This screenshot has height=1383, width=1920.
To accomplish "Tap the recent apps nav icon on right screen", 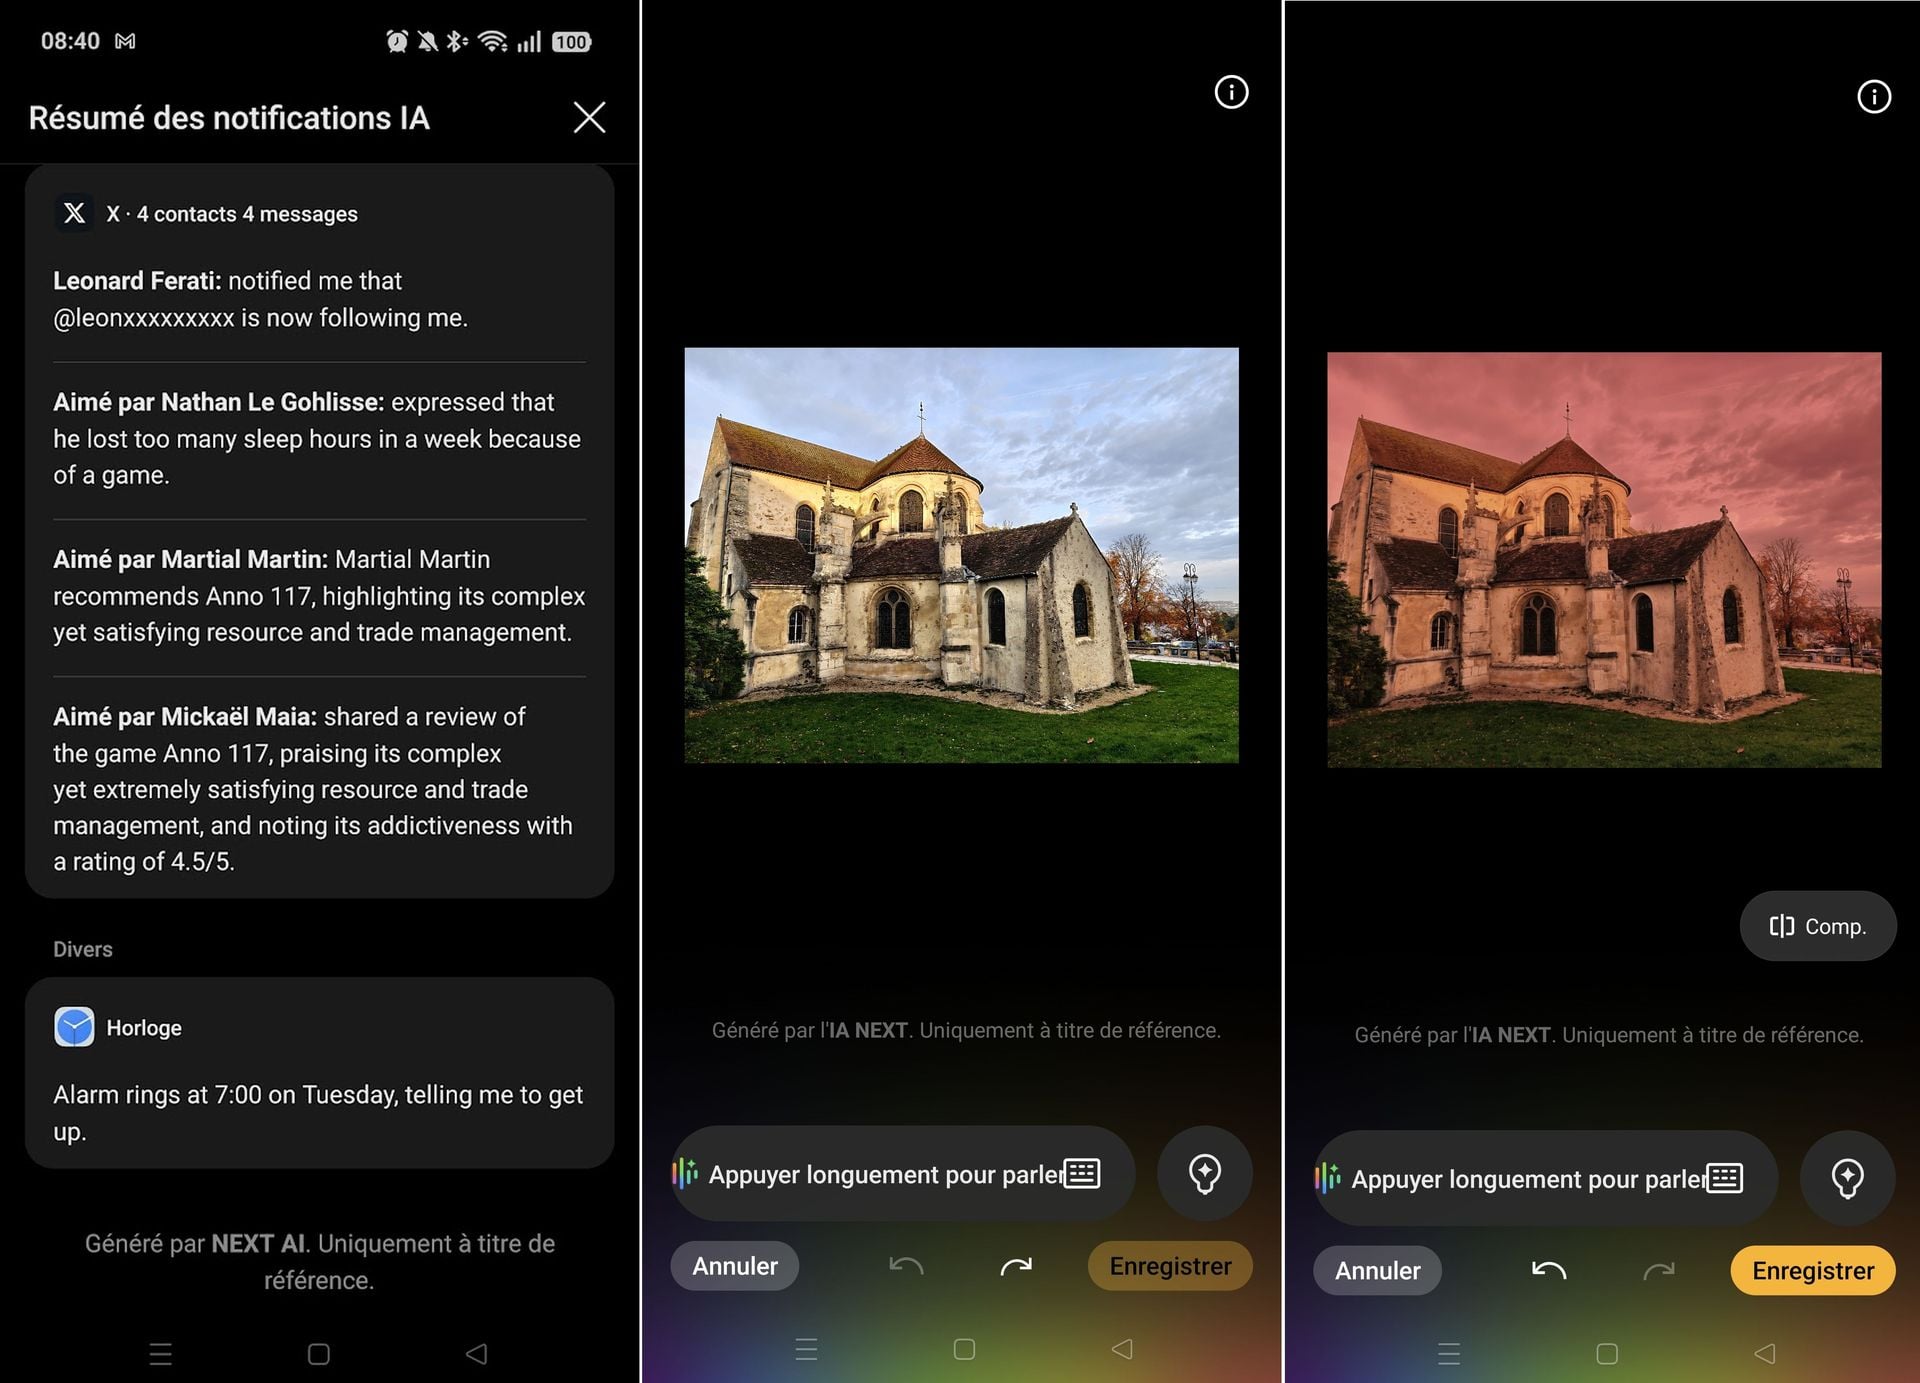I will (1449, 1354).
